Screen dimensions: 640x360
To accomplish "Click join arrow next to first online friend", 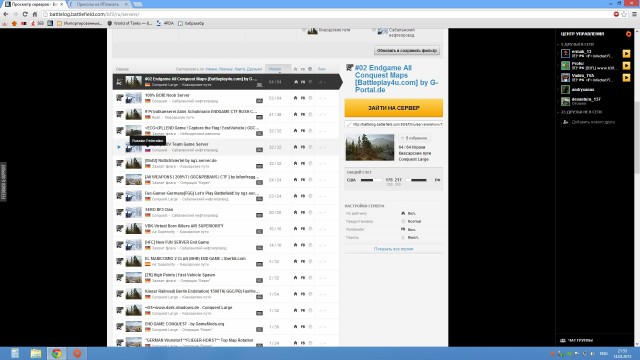I will click(626, 53).
